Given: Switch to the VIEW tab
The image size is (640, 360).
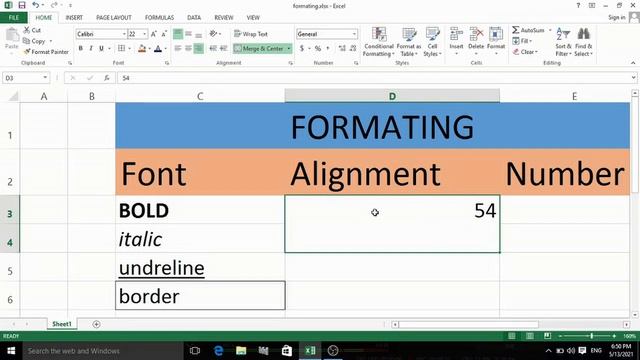Looking at the screenshot, I should click(253, 18).
